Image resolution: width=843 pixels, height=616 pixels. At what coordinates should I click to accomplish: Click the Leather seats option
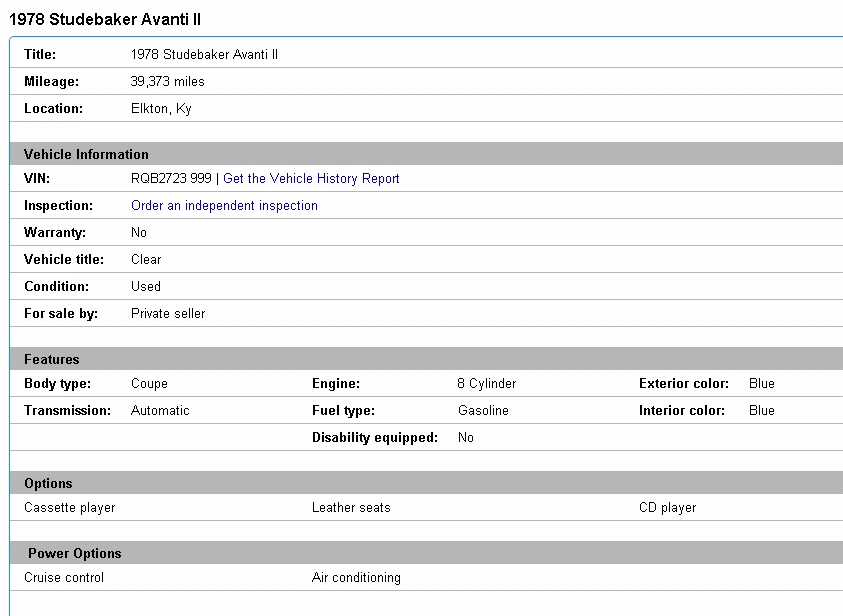tap(351, 508)
